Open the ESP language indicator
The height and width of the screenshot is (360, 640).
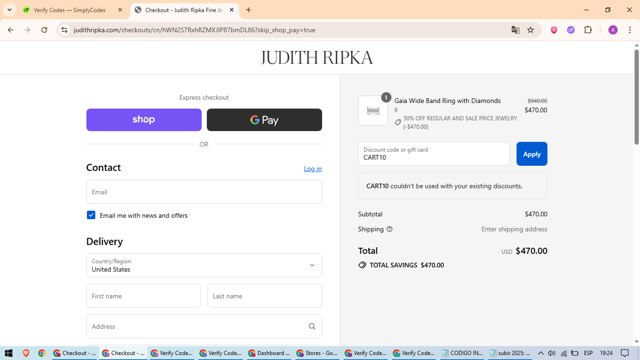tap(588, 353)
